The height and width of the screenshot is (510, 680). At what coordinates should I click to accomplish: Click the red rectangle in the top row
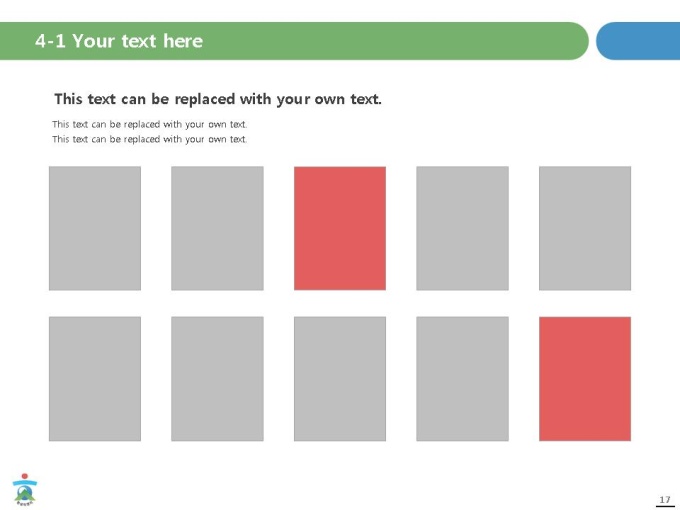pos(340,228)
